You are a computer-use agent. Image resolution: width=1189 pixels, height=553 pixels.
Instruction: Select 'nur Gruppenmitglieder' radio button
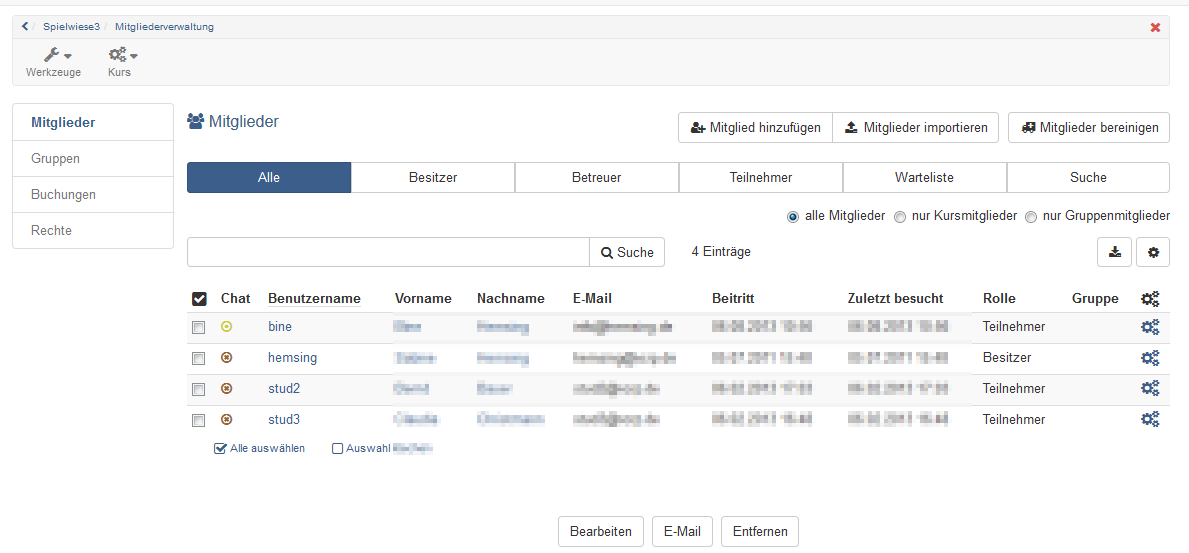[1031, 216]
